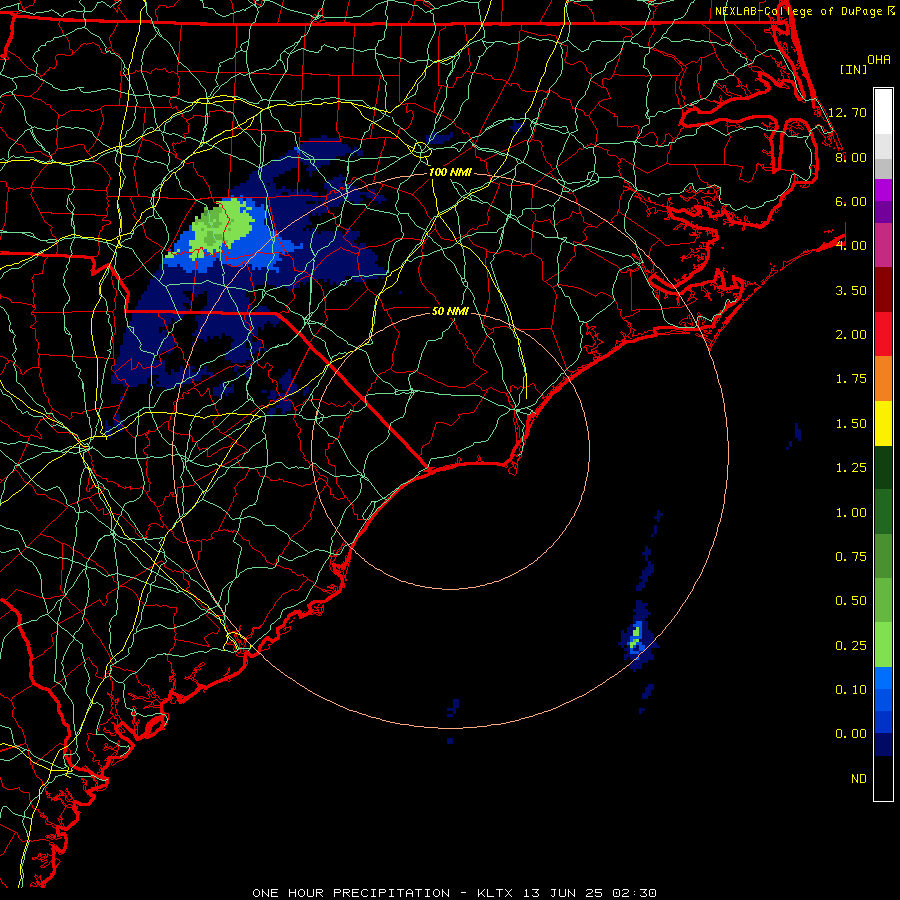Click the [IN] units label
The image size is (900, 900).
[853, 69]
